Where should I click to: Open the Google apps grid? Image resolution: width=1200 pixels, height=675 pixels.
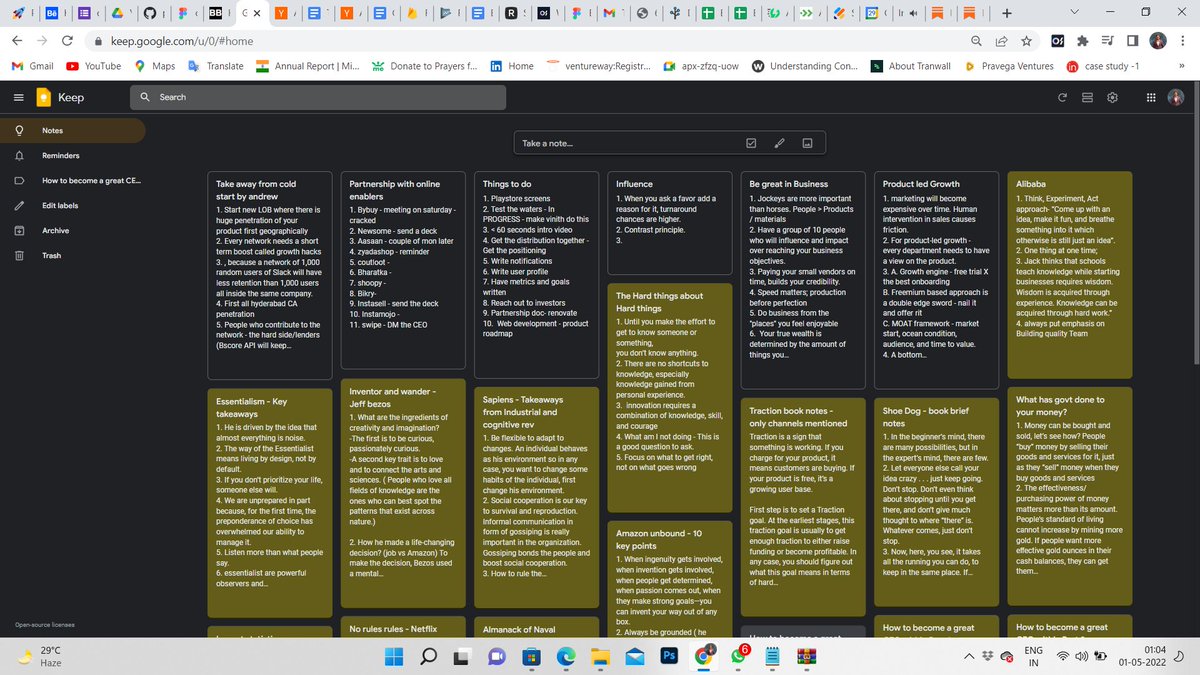pyautogui.click(x=1151, y=97)
